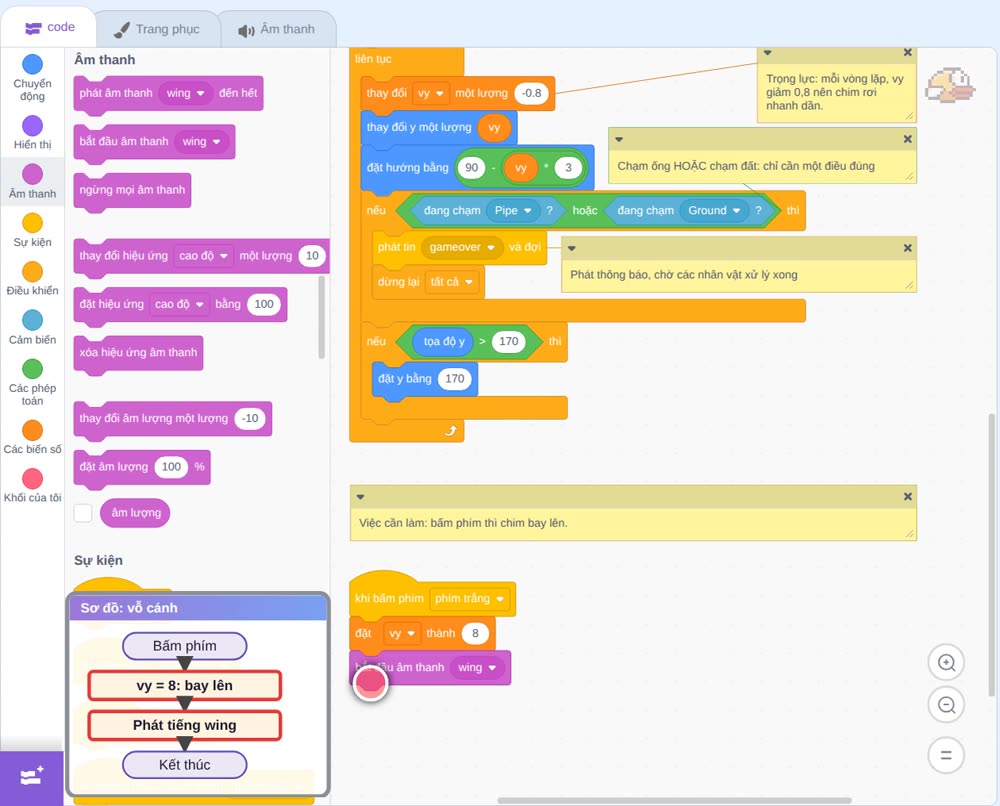
Task: Click the workspace vertical scrollbar
Action: (x=991, y=555)
